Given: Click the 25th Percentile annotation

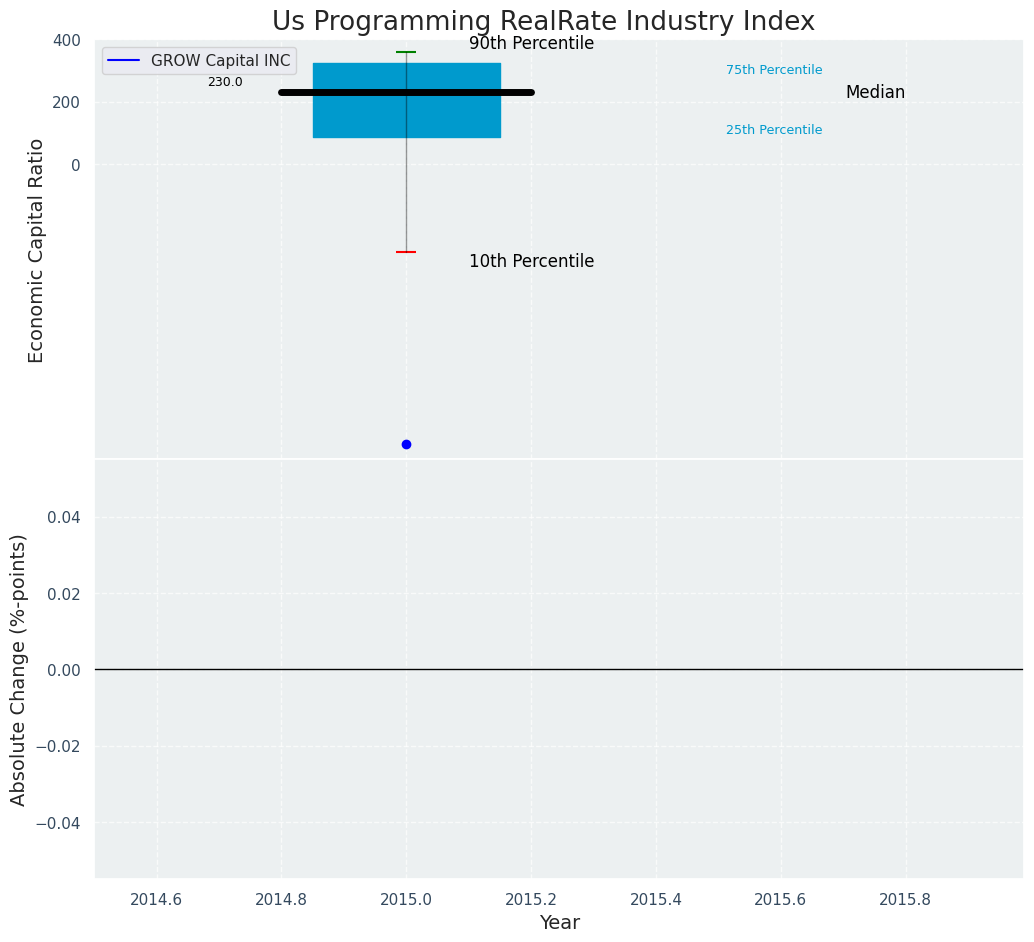Looking at the screenshot, I should coord(774,130).
